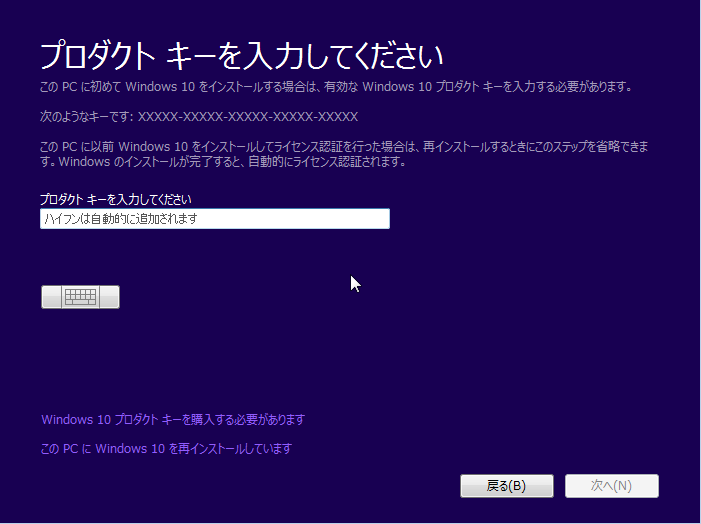Viewport: 701px width, 524px height.
Task: Click the sample key text XXXXX-XXXXX-XXXXX-XXXXX-XXXXX
Action: coord(248,117)
